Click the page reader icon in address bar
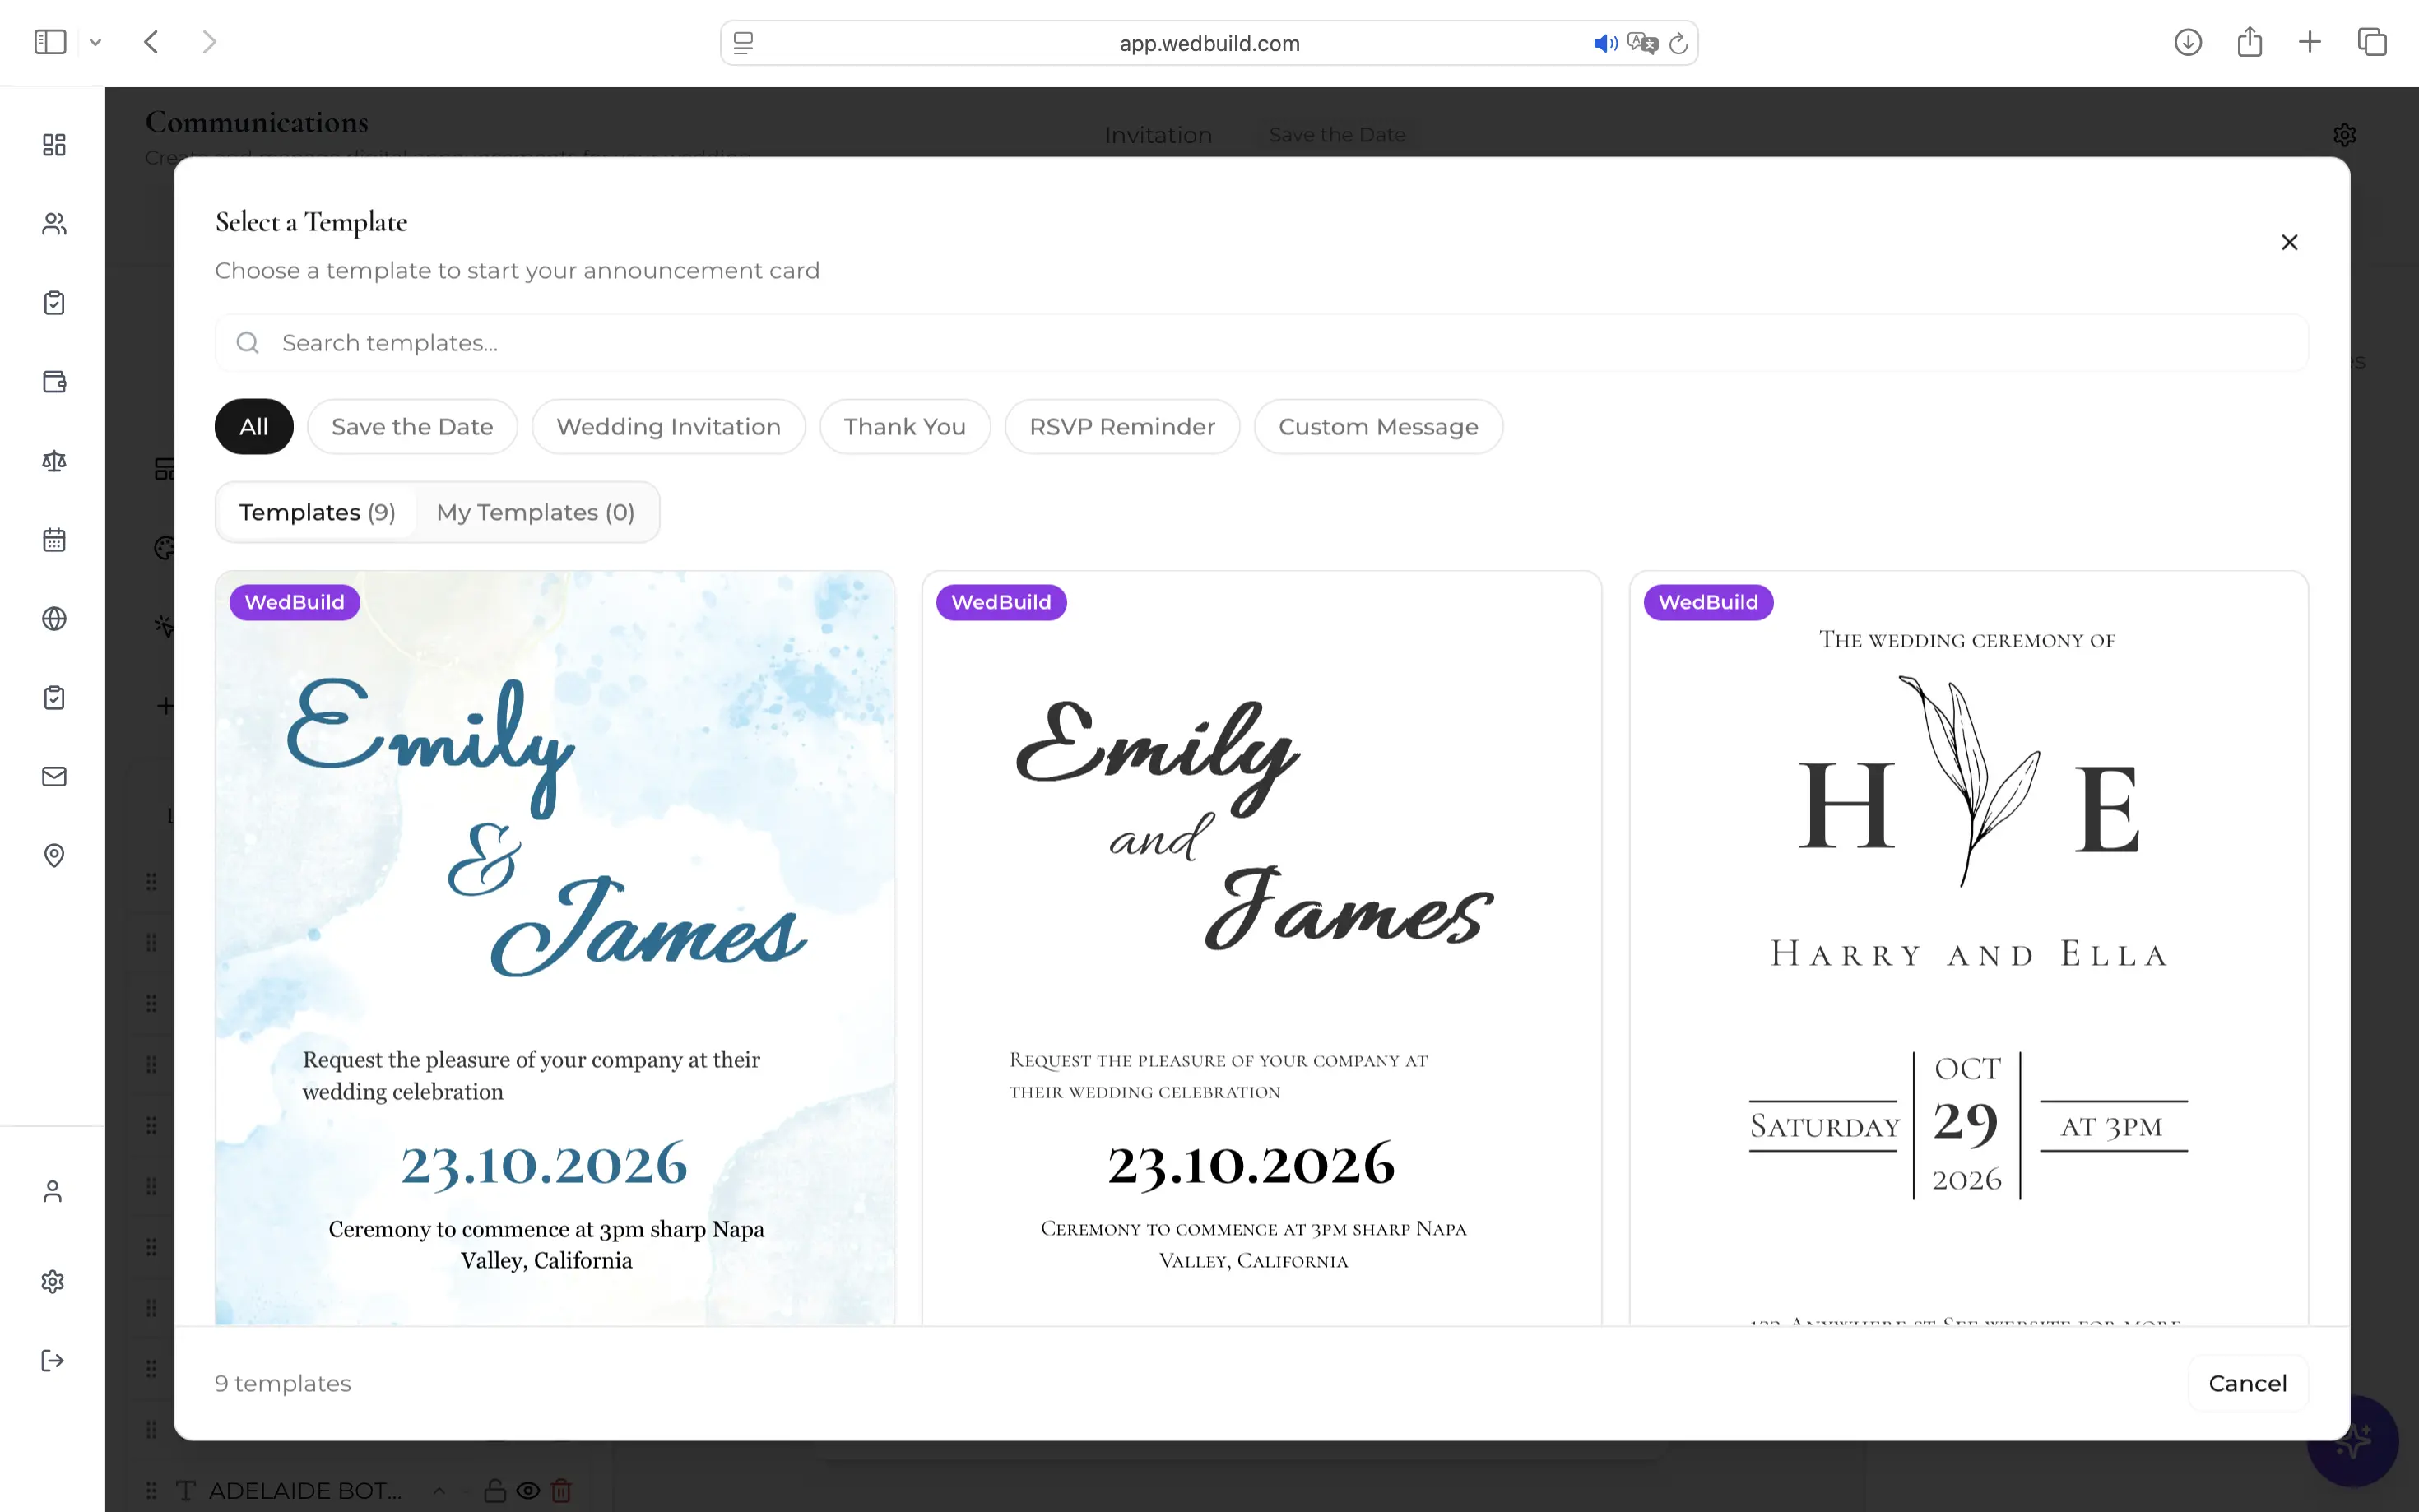Viewport: 2419px width, 1512px height. coord(743,43)
